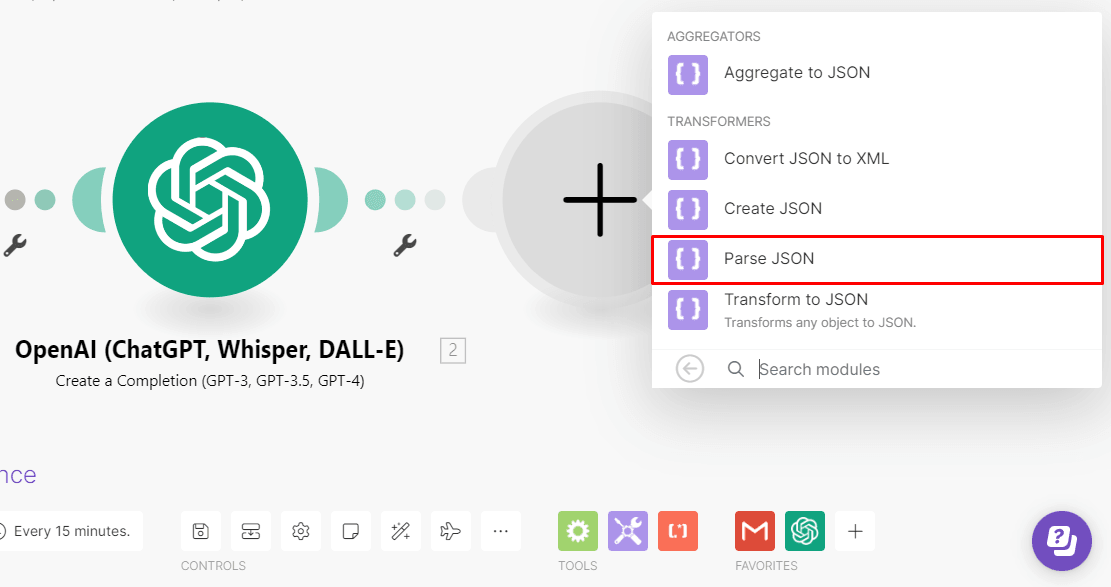Add a notes sticky icon in Controls
The image size is (1111, 587).
[351, 531]
